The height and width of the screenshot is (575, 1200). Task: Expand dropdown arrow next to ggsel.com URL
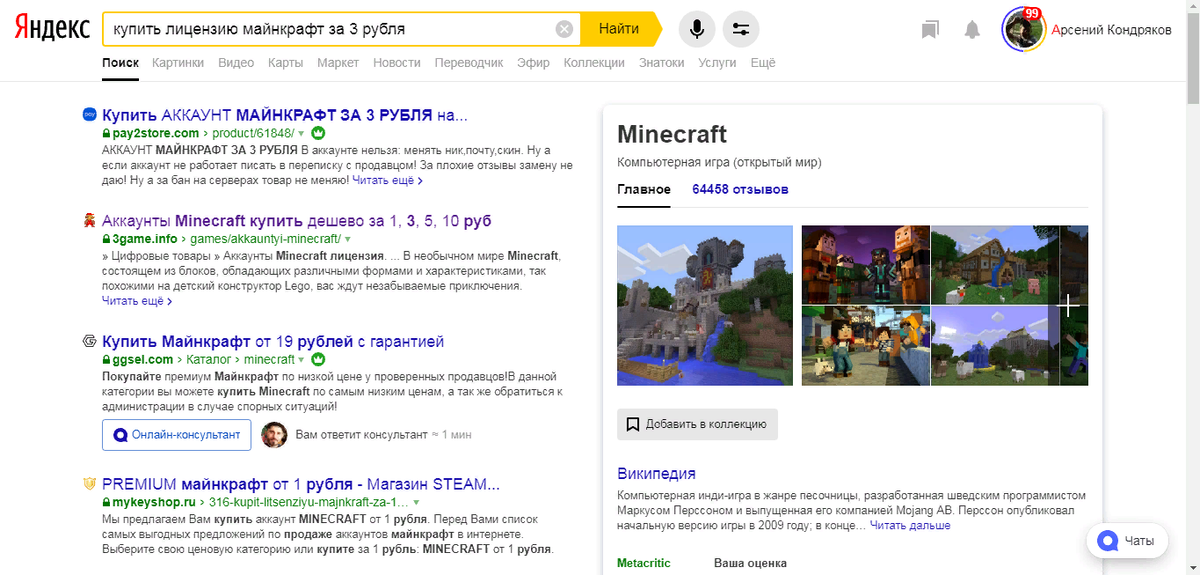[x=303, y=360]
